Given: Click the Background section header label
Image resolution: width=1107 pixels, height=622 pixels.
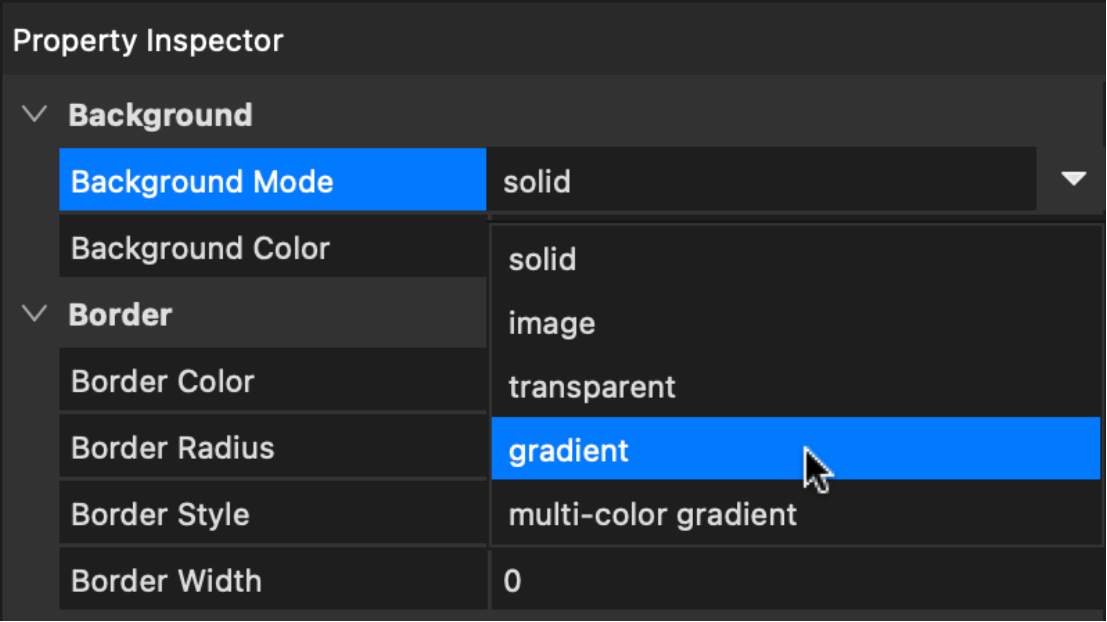Looking at the screenshot, I should tap(160, 115).
